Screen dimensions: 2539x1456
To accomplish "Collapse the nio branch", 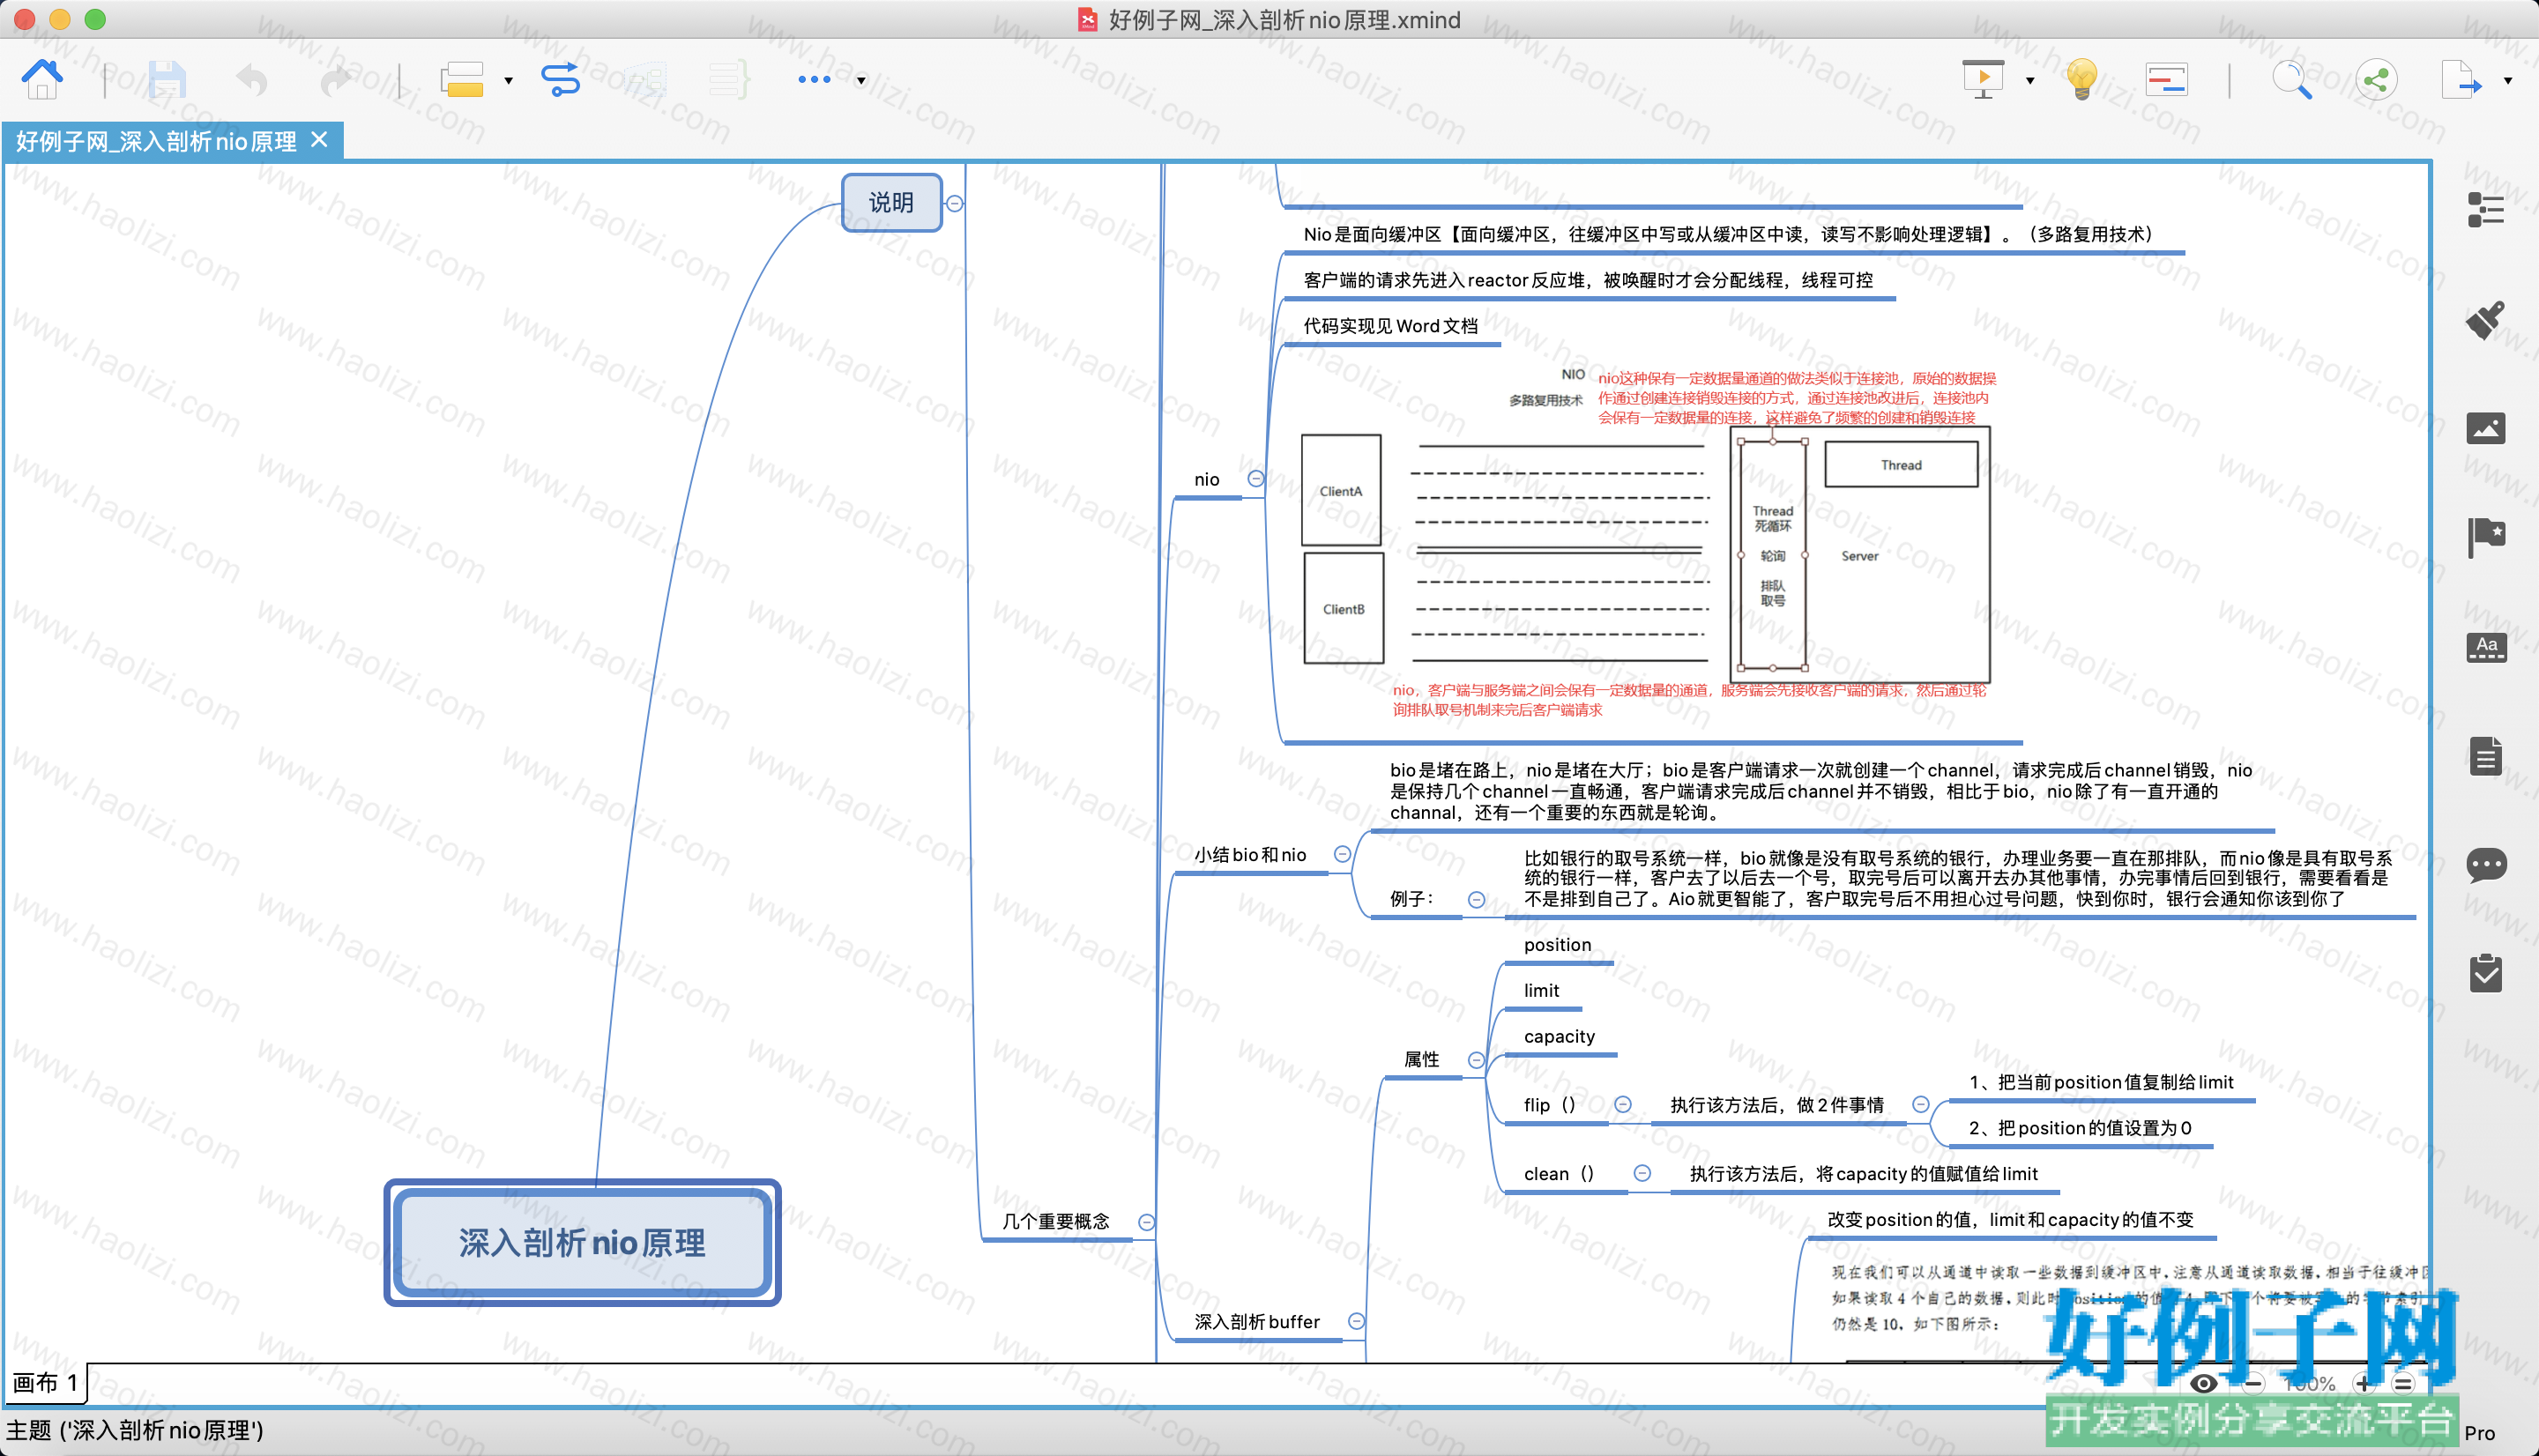I will [1256, 479].
